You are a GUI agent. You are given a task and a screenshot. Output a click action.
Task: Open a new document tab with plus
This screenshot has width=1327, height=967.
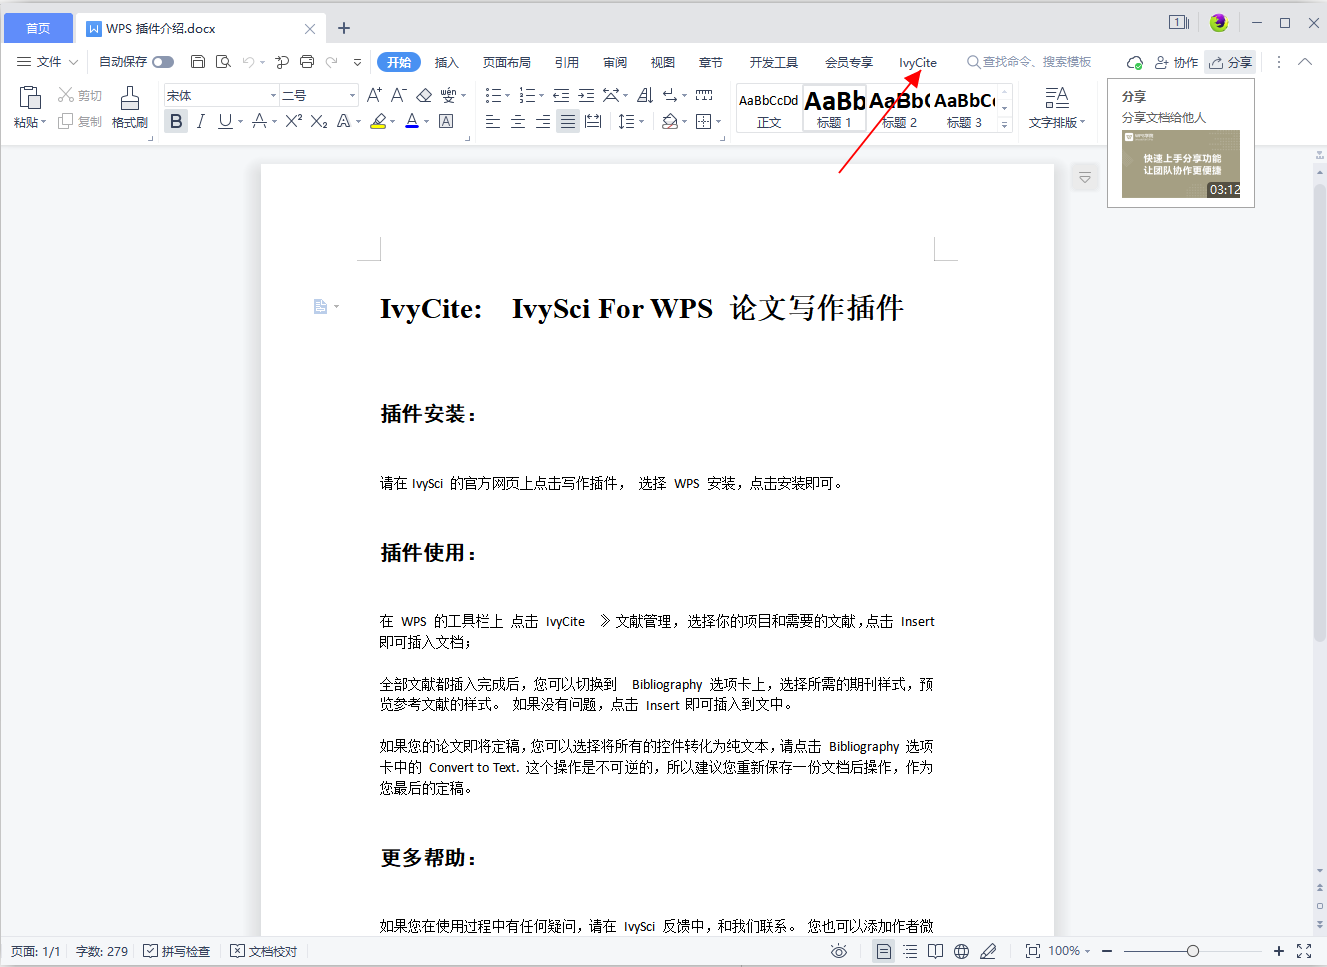point(344,28)
